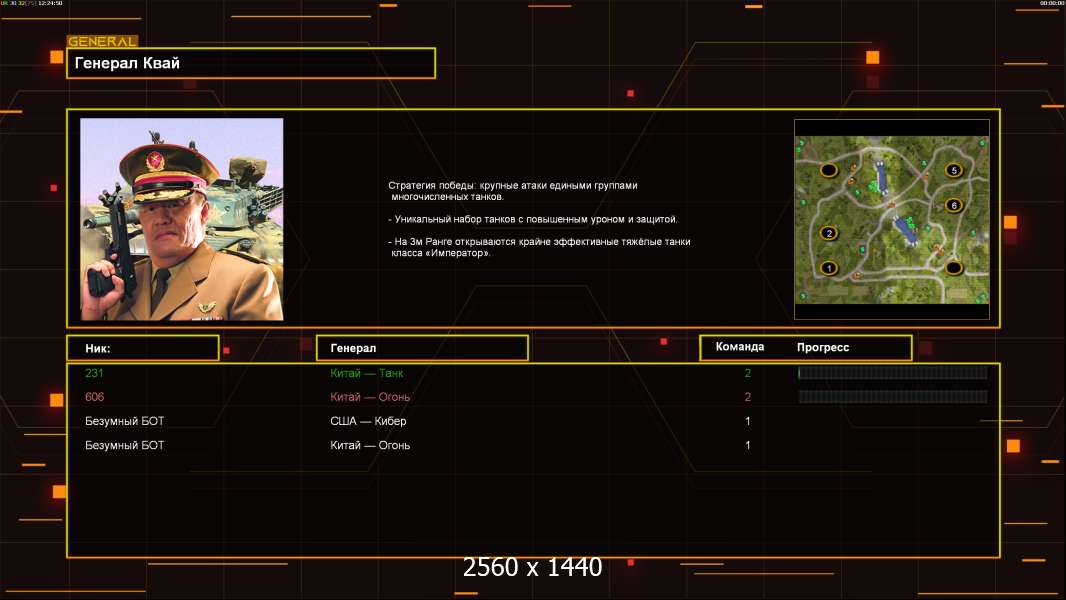Pick start position 5 on the minimap
The height and width of the screenshot is (600, 1066).
953,170
